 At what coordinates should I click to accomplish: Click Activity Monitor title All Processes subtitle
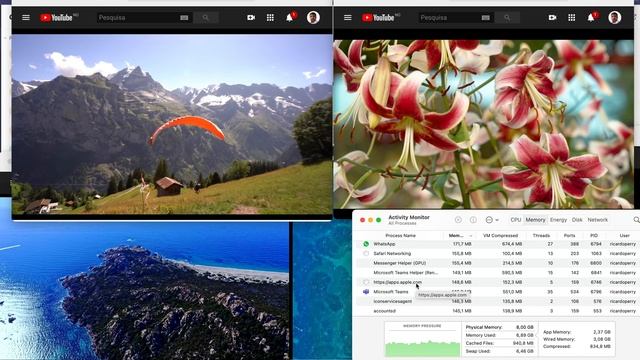coord(403,224)
